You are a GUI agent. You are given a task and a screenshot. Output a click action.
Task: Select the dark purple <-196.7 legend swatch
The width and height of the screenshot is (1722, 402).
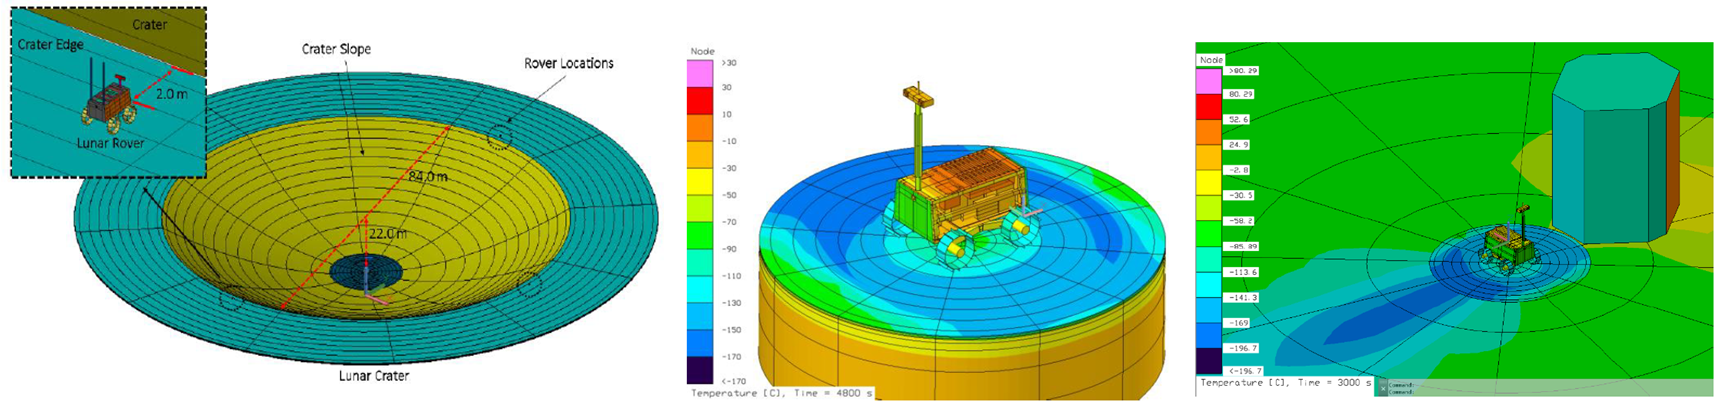point(1208,361)
